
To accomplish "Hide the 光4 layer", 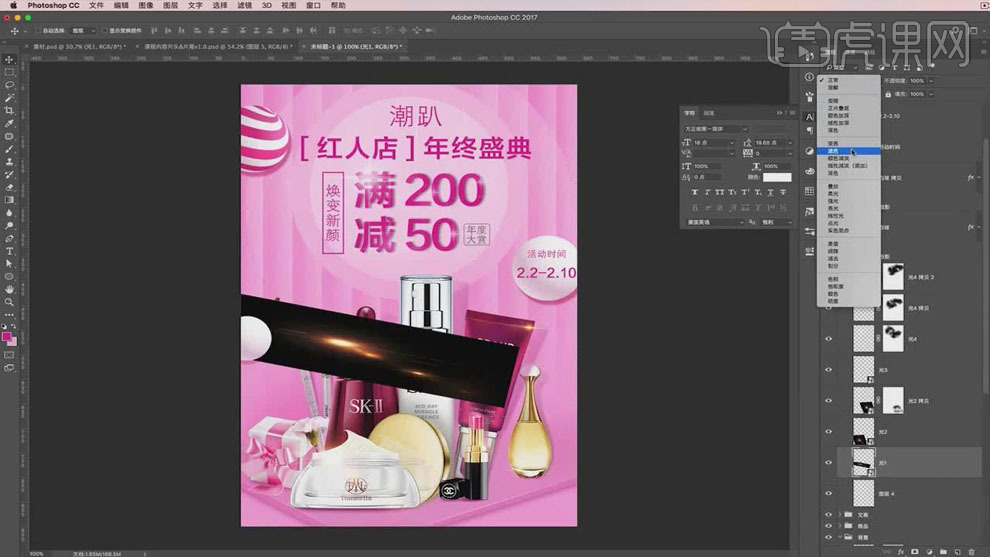I will (828, 339).
